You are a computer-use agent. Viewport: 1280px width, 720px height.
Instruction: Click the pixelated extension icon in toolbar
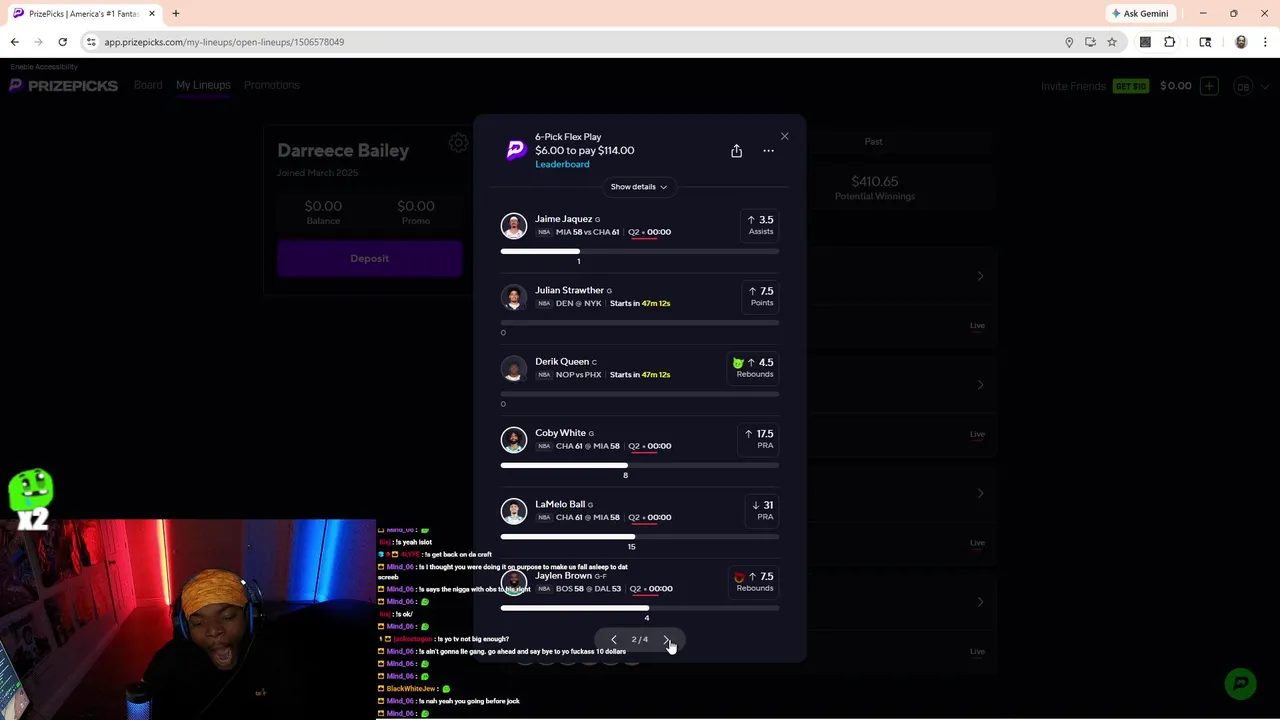click(x=1145, y=42)
